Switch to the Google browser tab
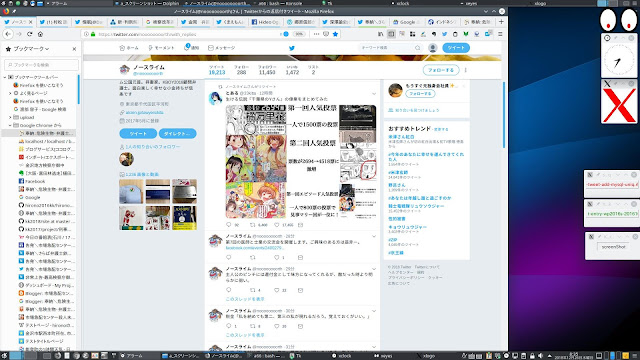The image size is (640, 360). pos(406,22)
